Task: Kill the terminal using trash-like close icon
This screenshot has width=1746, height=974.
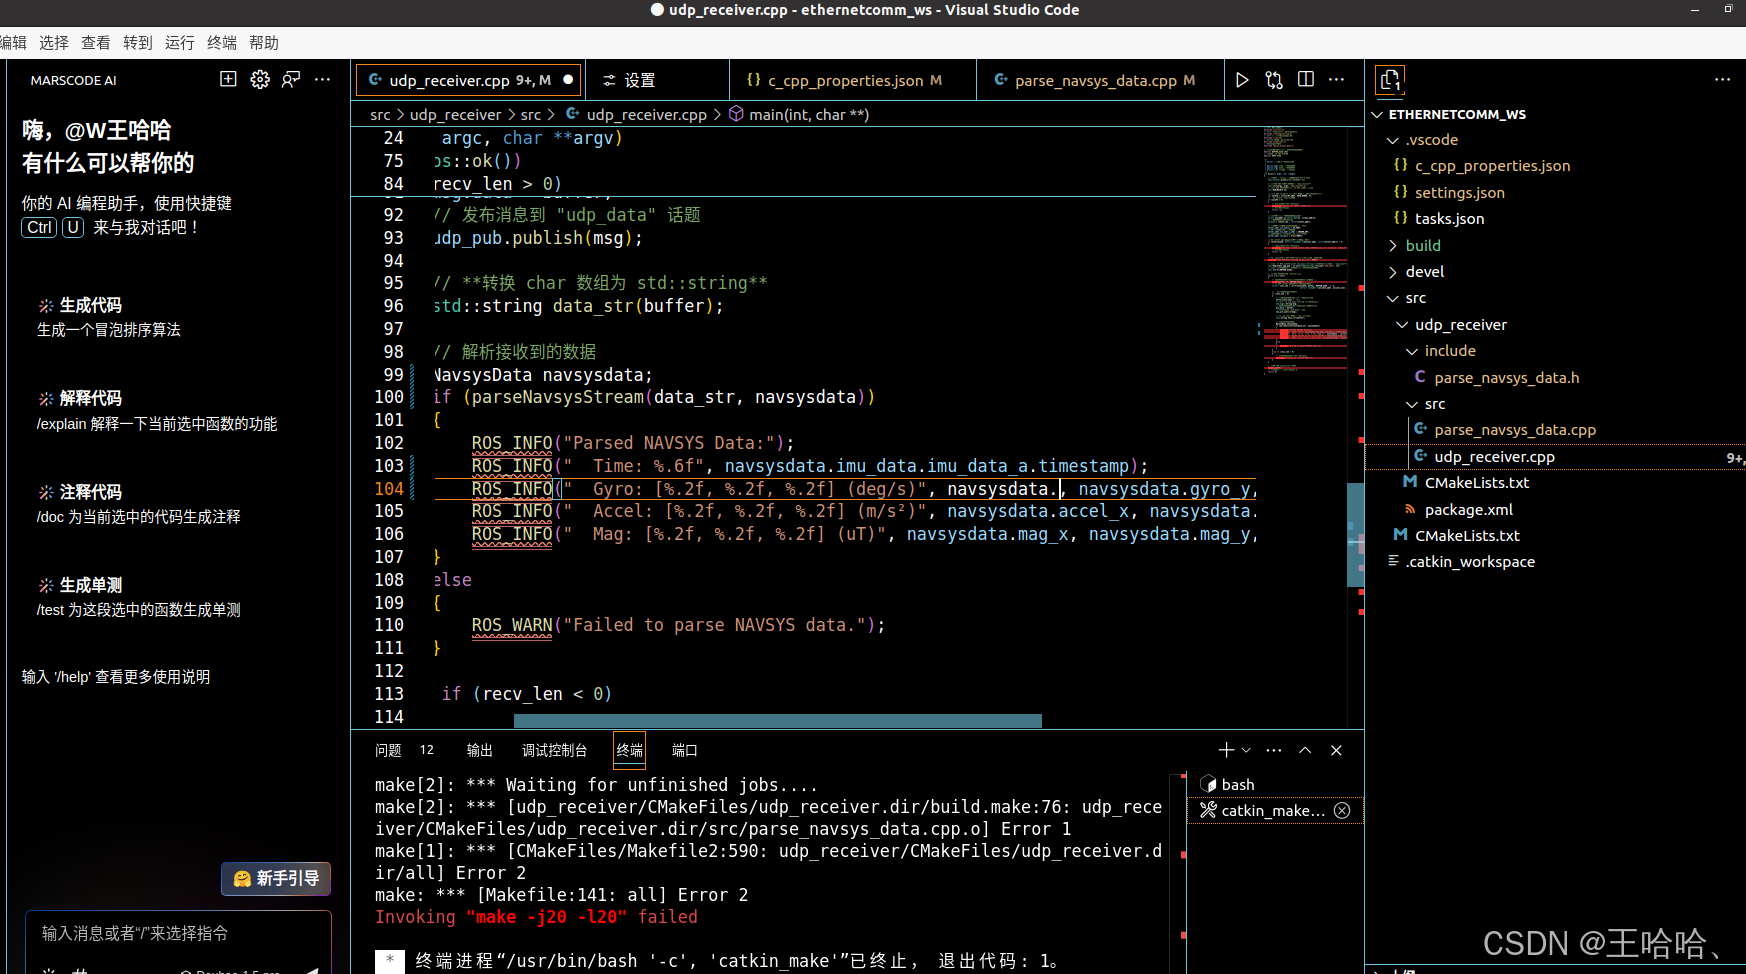Action: pos(1337,750)
